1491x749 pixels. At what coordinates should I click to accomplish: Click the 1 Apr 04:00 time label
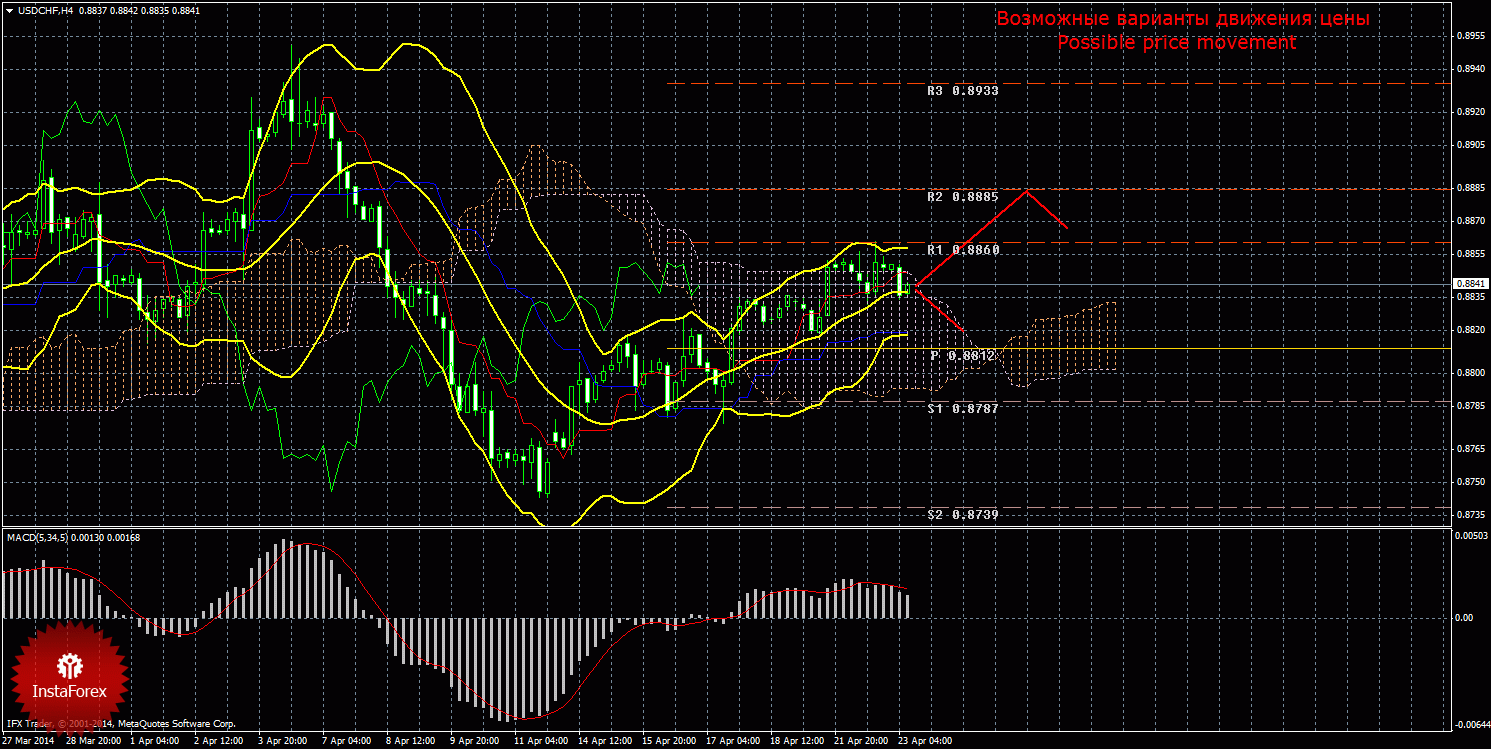click(155, 742)
